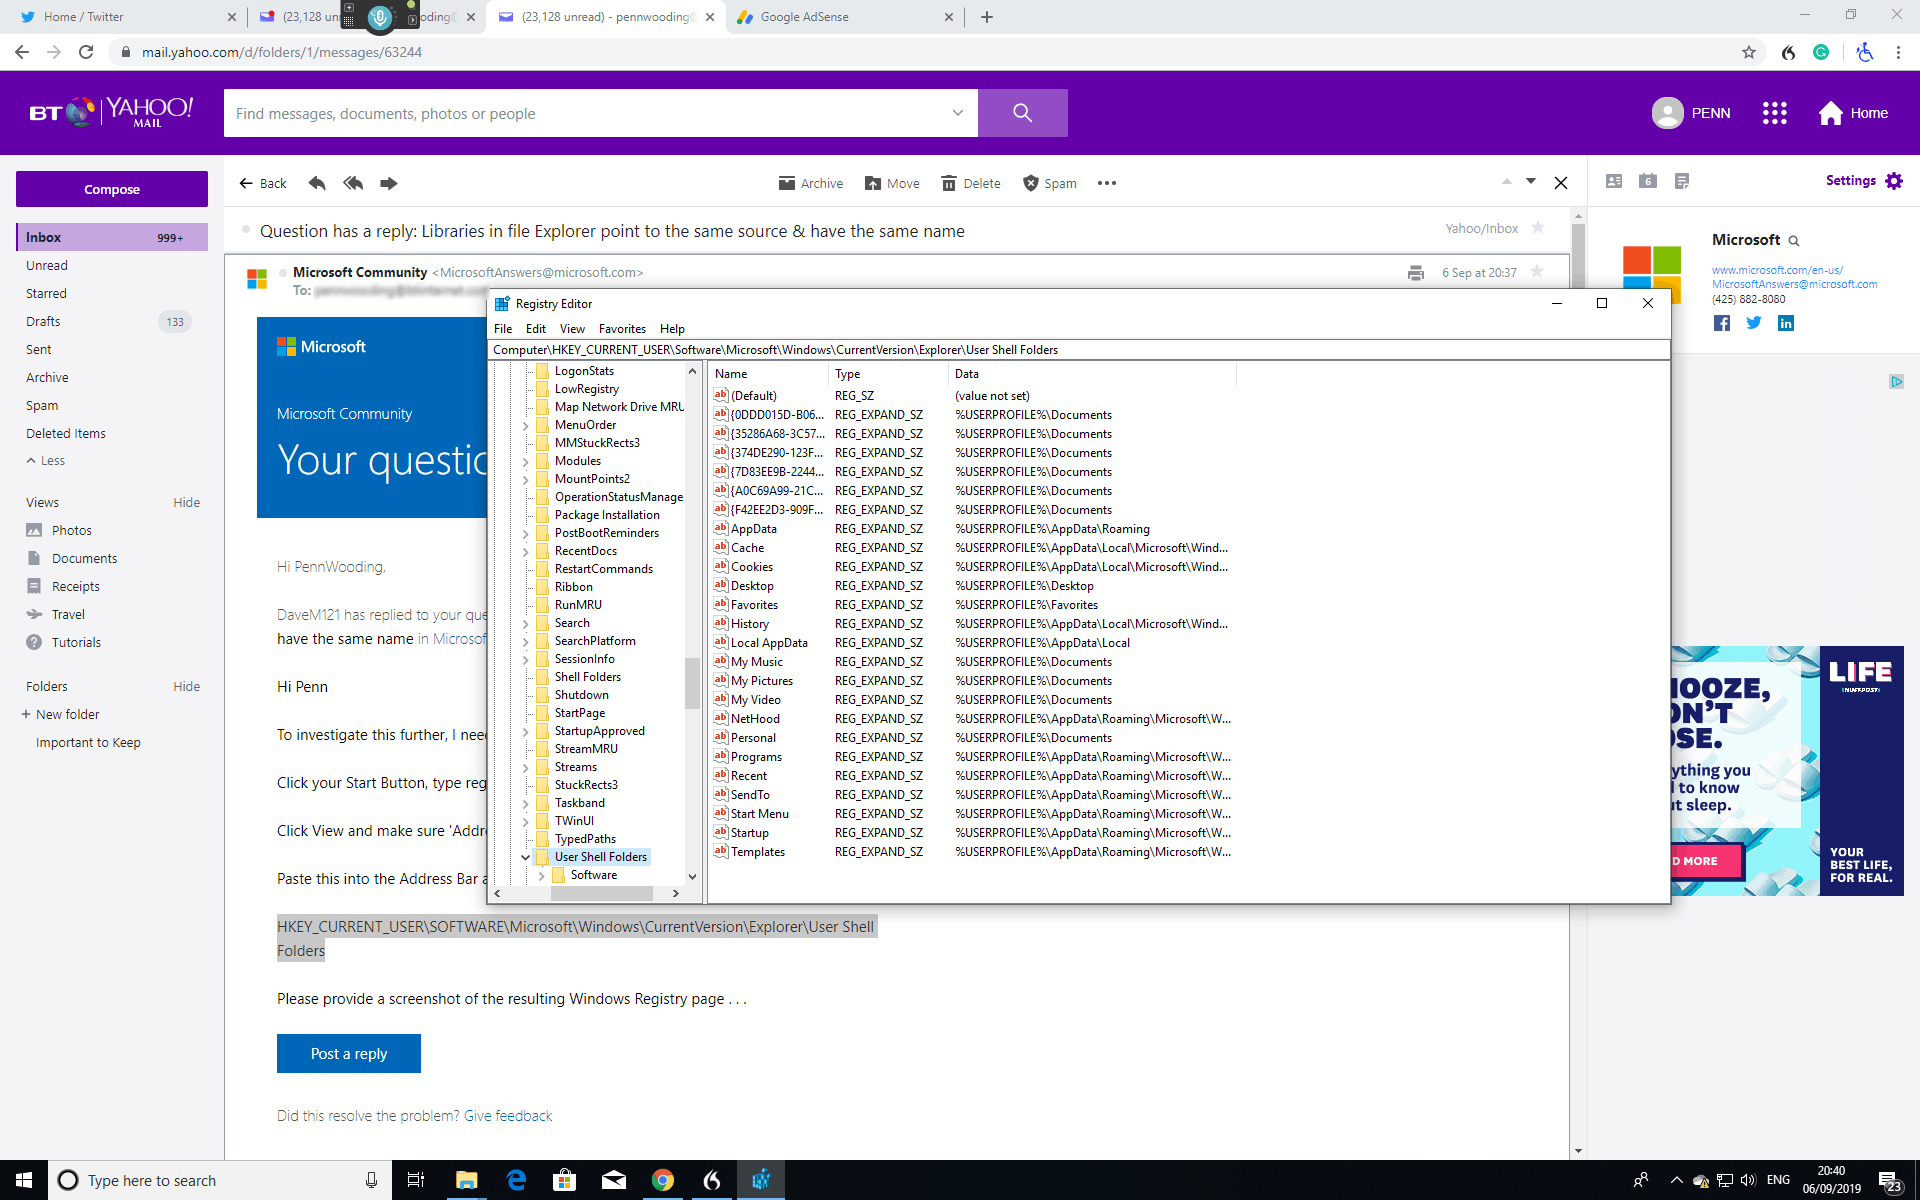1920x1200 pixels.
Task: Collapse folder list with Less
Action: tap(46, 461)
